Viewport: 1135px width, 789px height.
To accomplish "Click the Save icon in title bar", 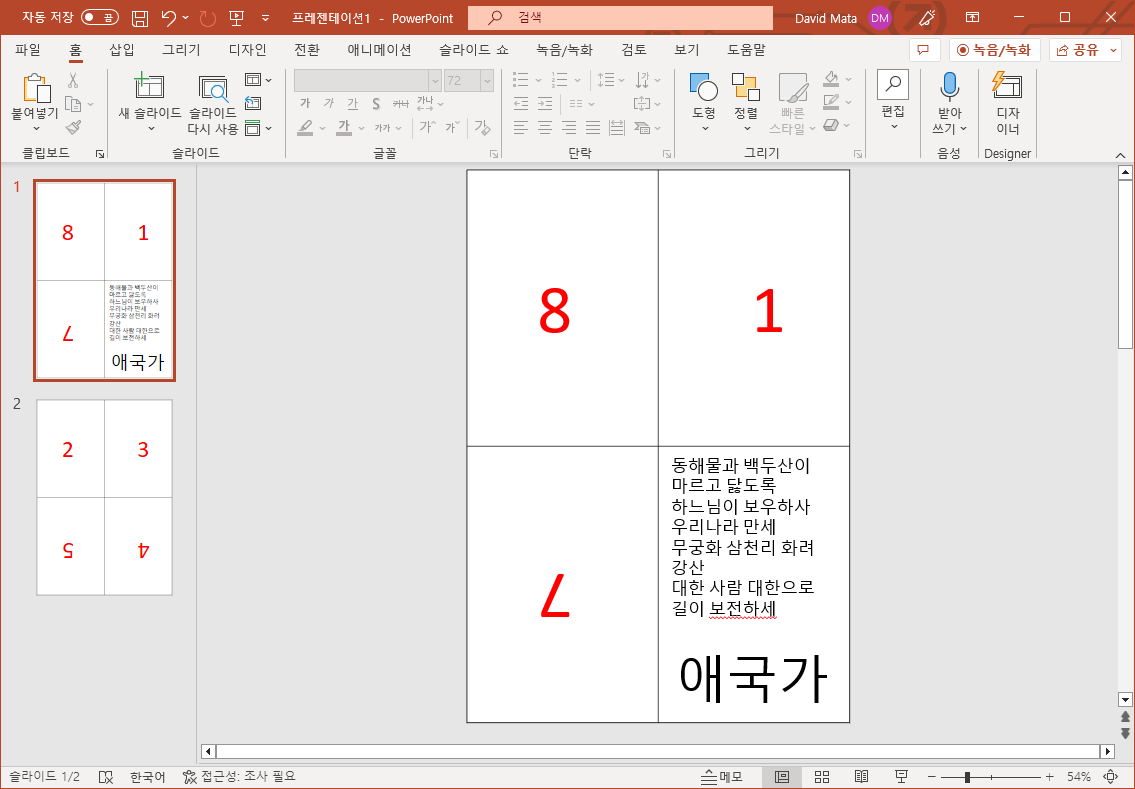I will [140, 18].
